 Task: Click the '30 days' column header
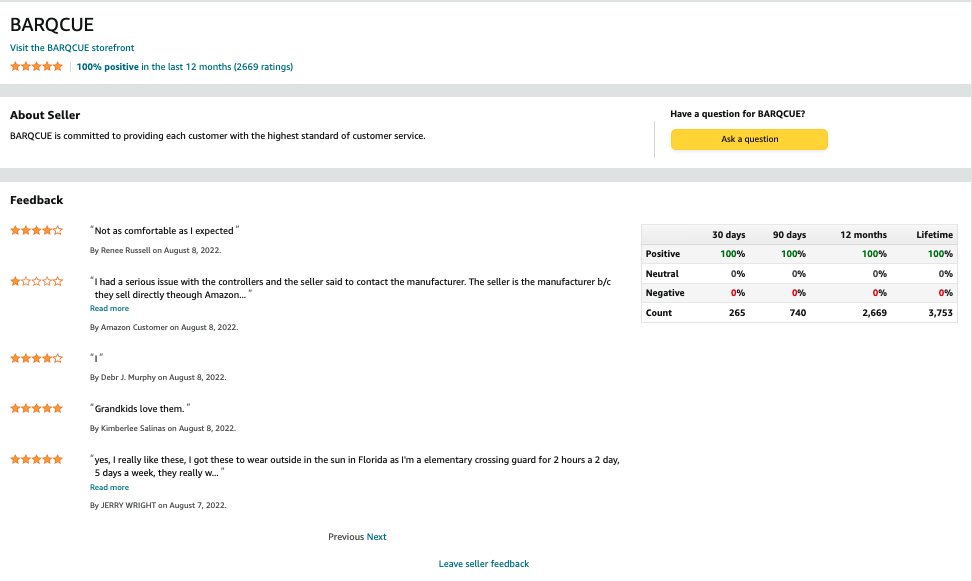click(728, 234)
